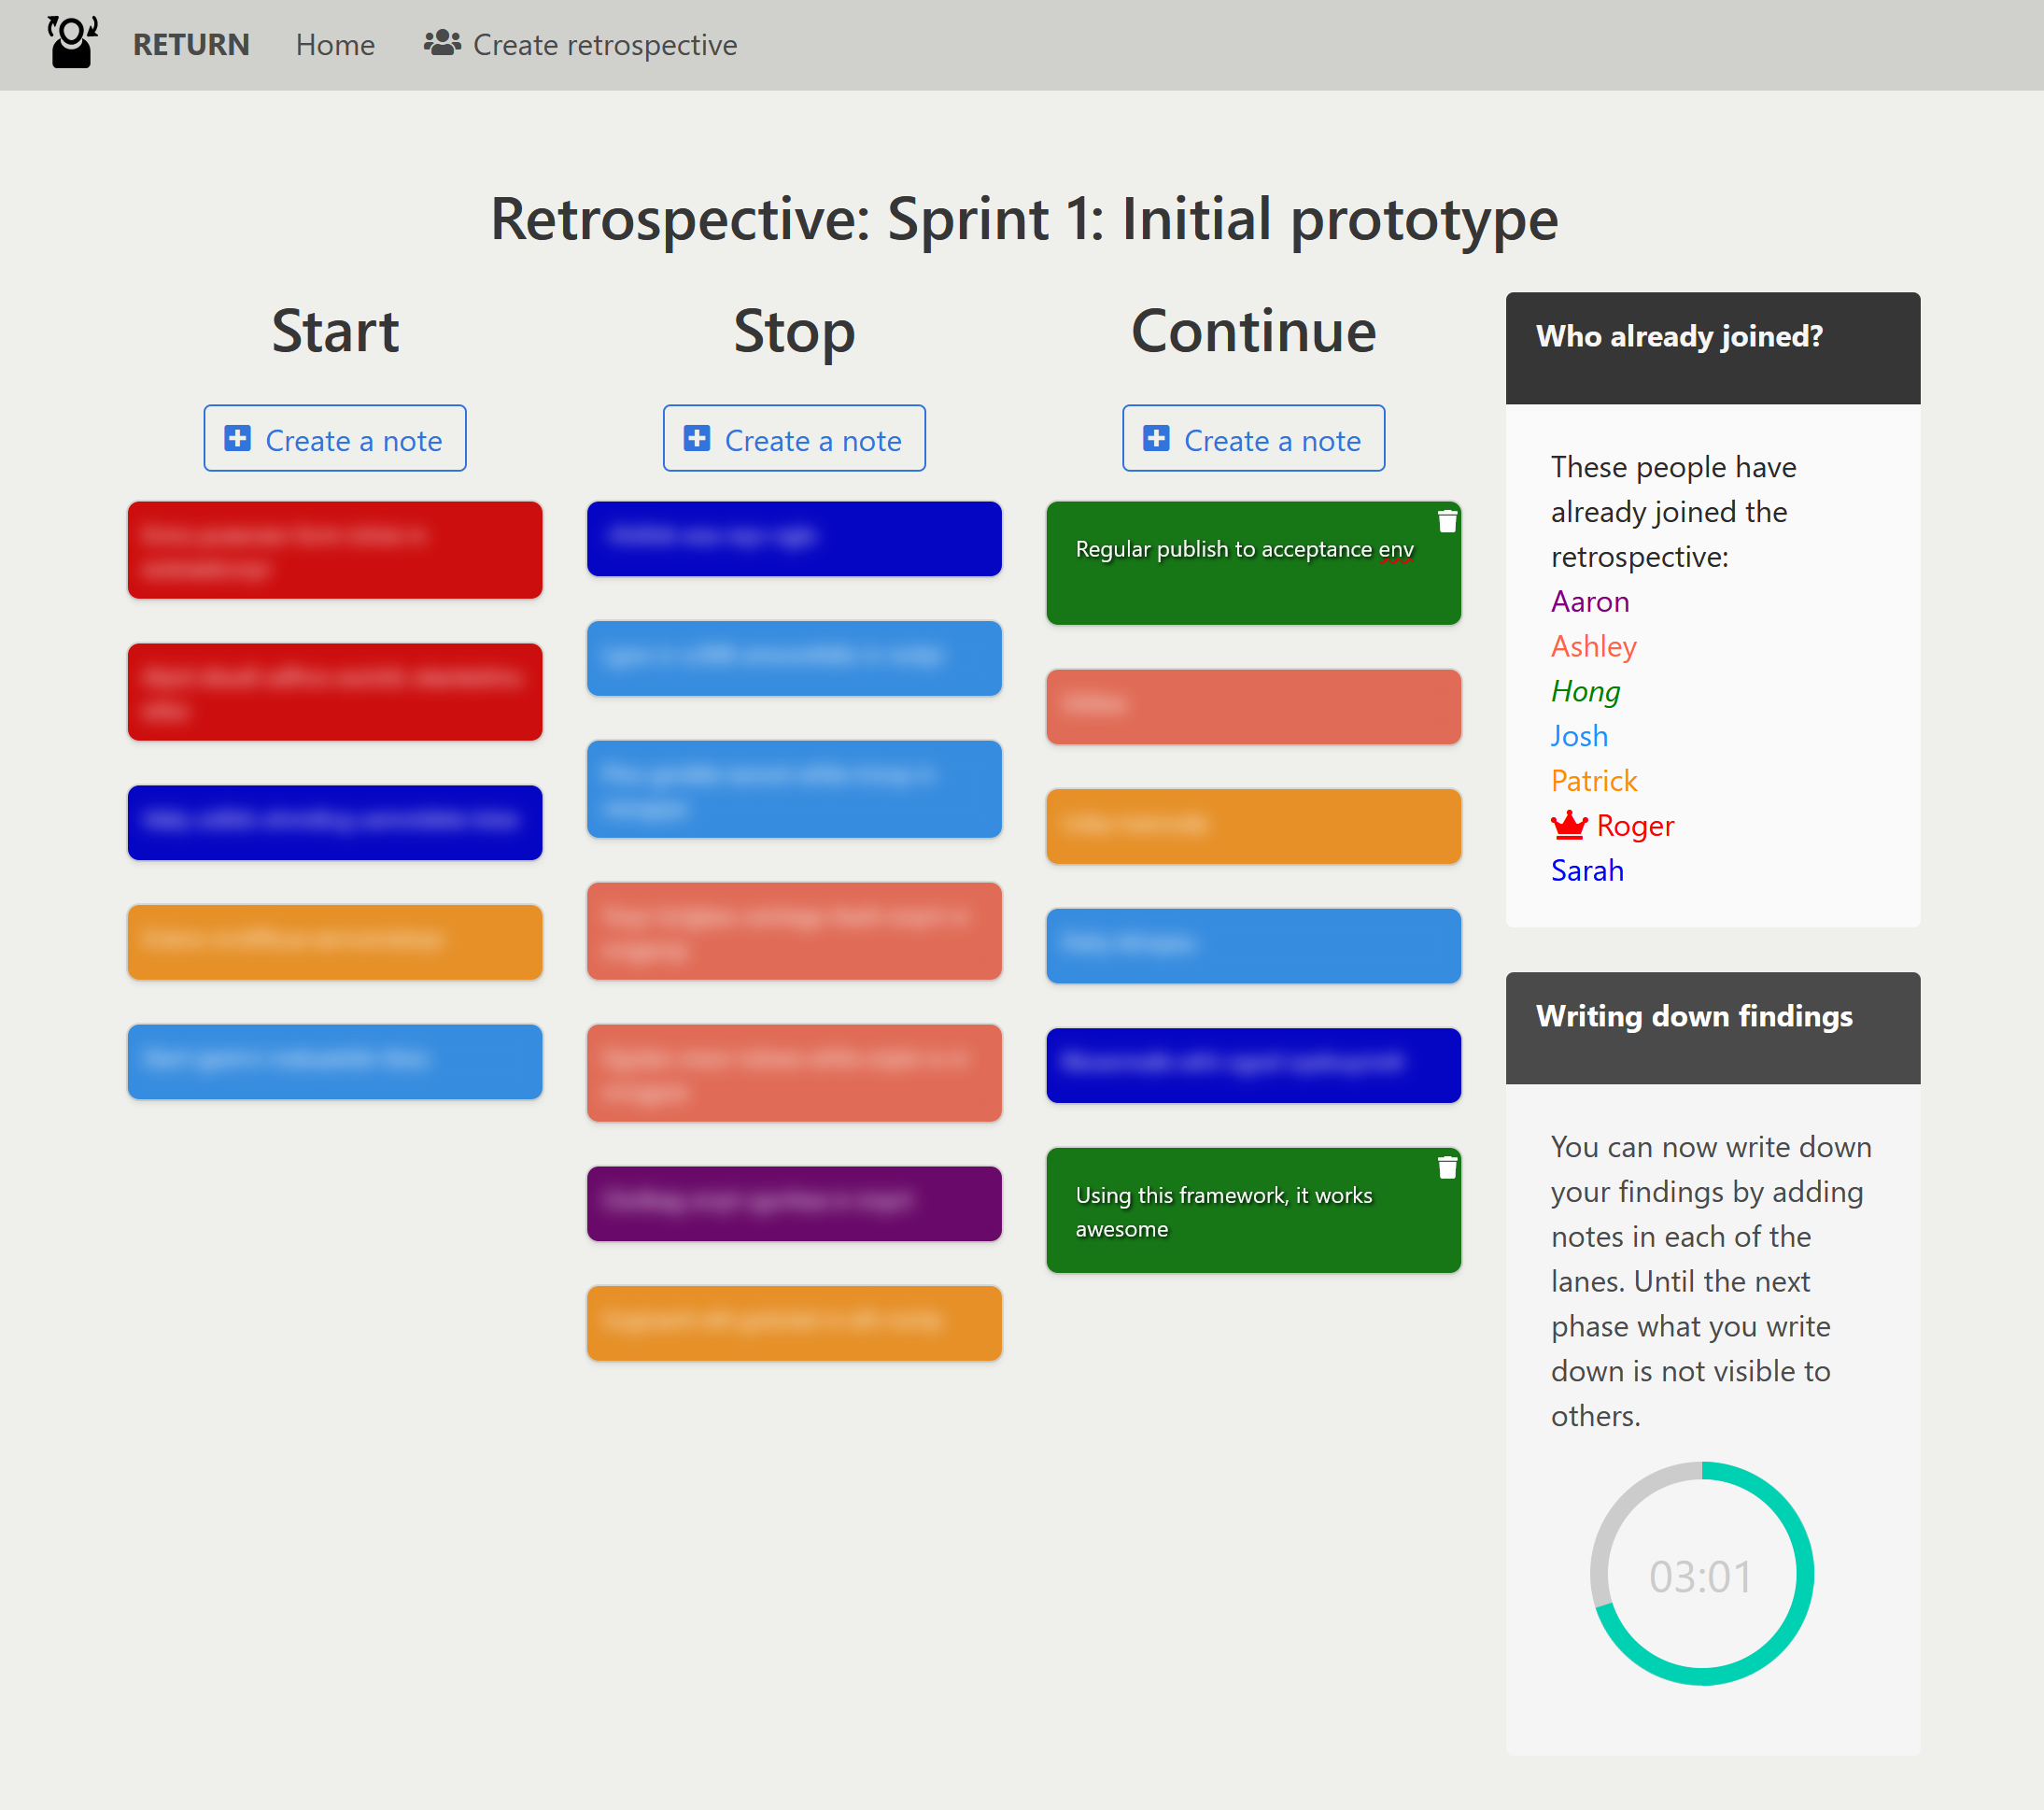This screenshot has height=1810, width=2044.
Task: Click participant name Hong
Action: (x=1584, y=691)
